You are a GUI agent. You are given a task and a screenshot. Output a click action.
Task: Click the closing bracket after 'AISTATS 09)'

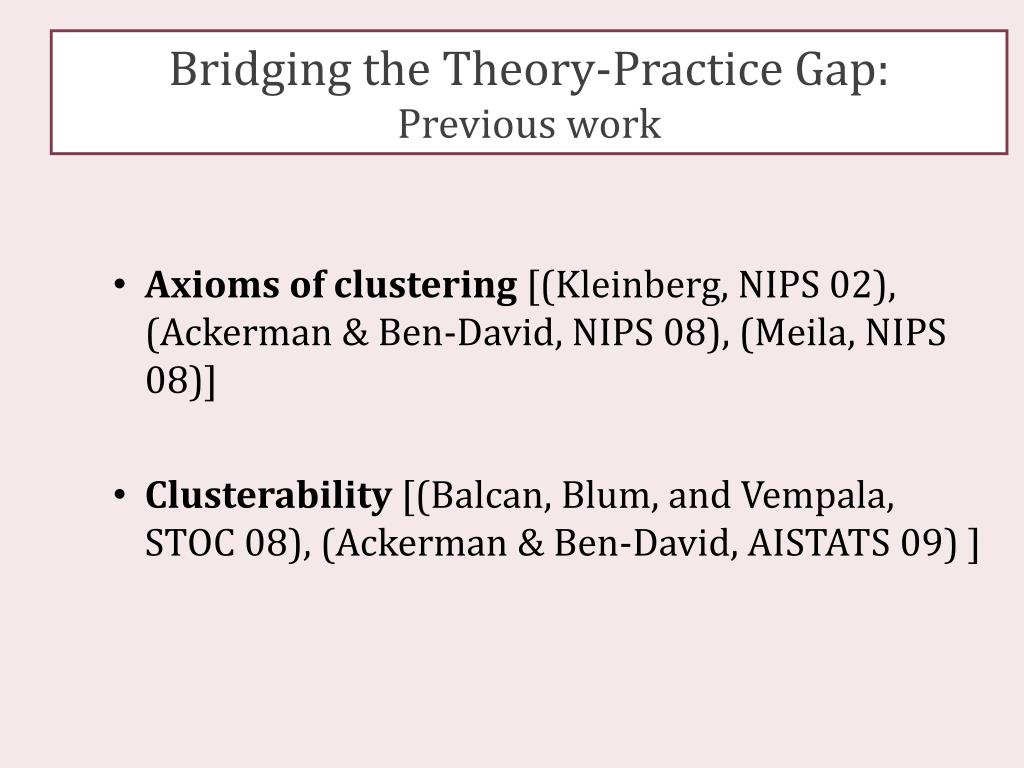974,544
